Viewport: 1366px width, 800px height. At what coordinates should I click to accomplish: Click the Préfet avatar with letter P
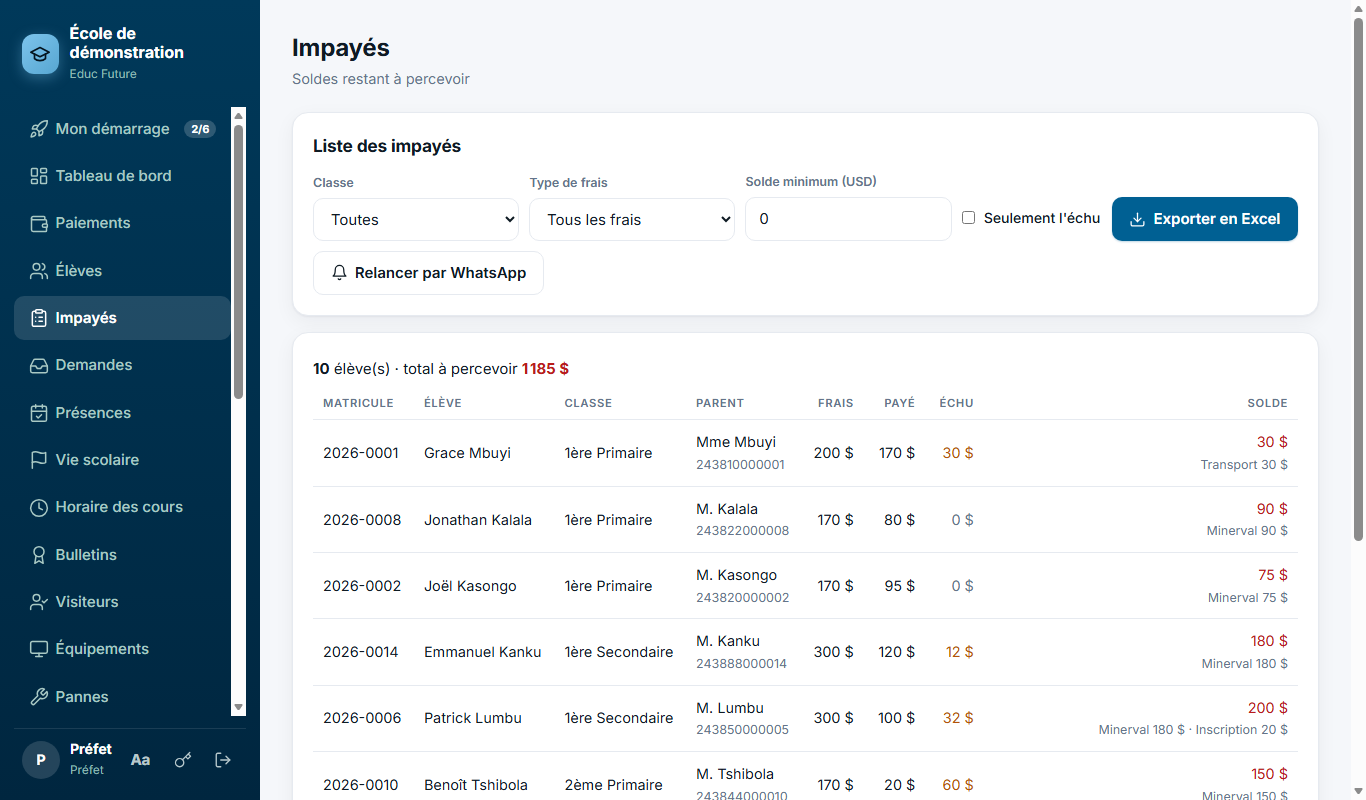click(x=41, y=760)
